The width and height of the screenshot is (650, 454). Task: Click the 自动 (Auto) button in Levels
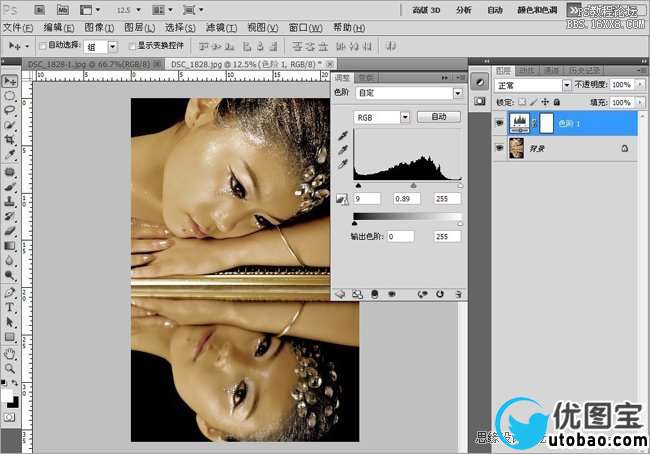[439, 117]
